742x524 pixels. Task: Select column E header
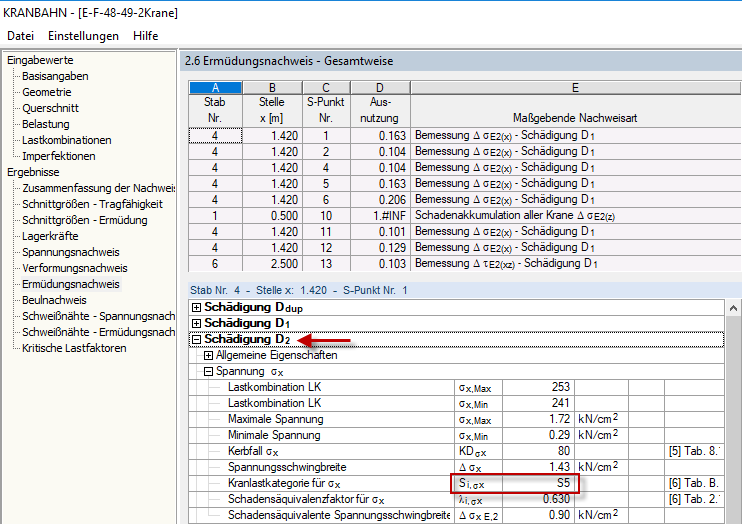[x=575, y=88]
